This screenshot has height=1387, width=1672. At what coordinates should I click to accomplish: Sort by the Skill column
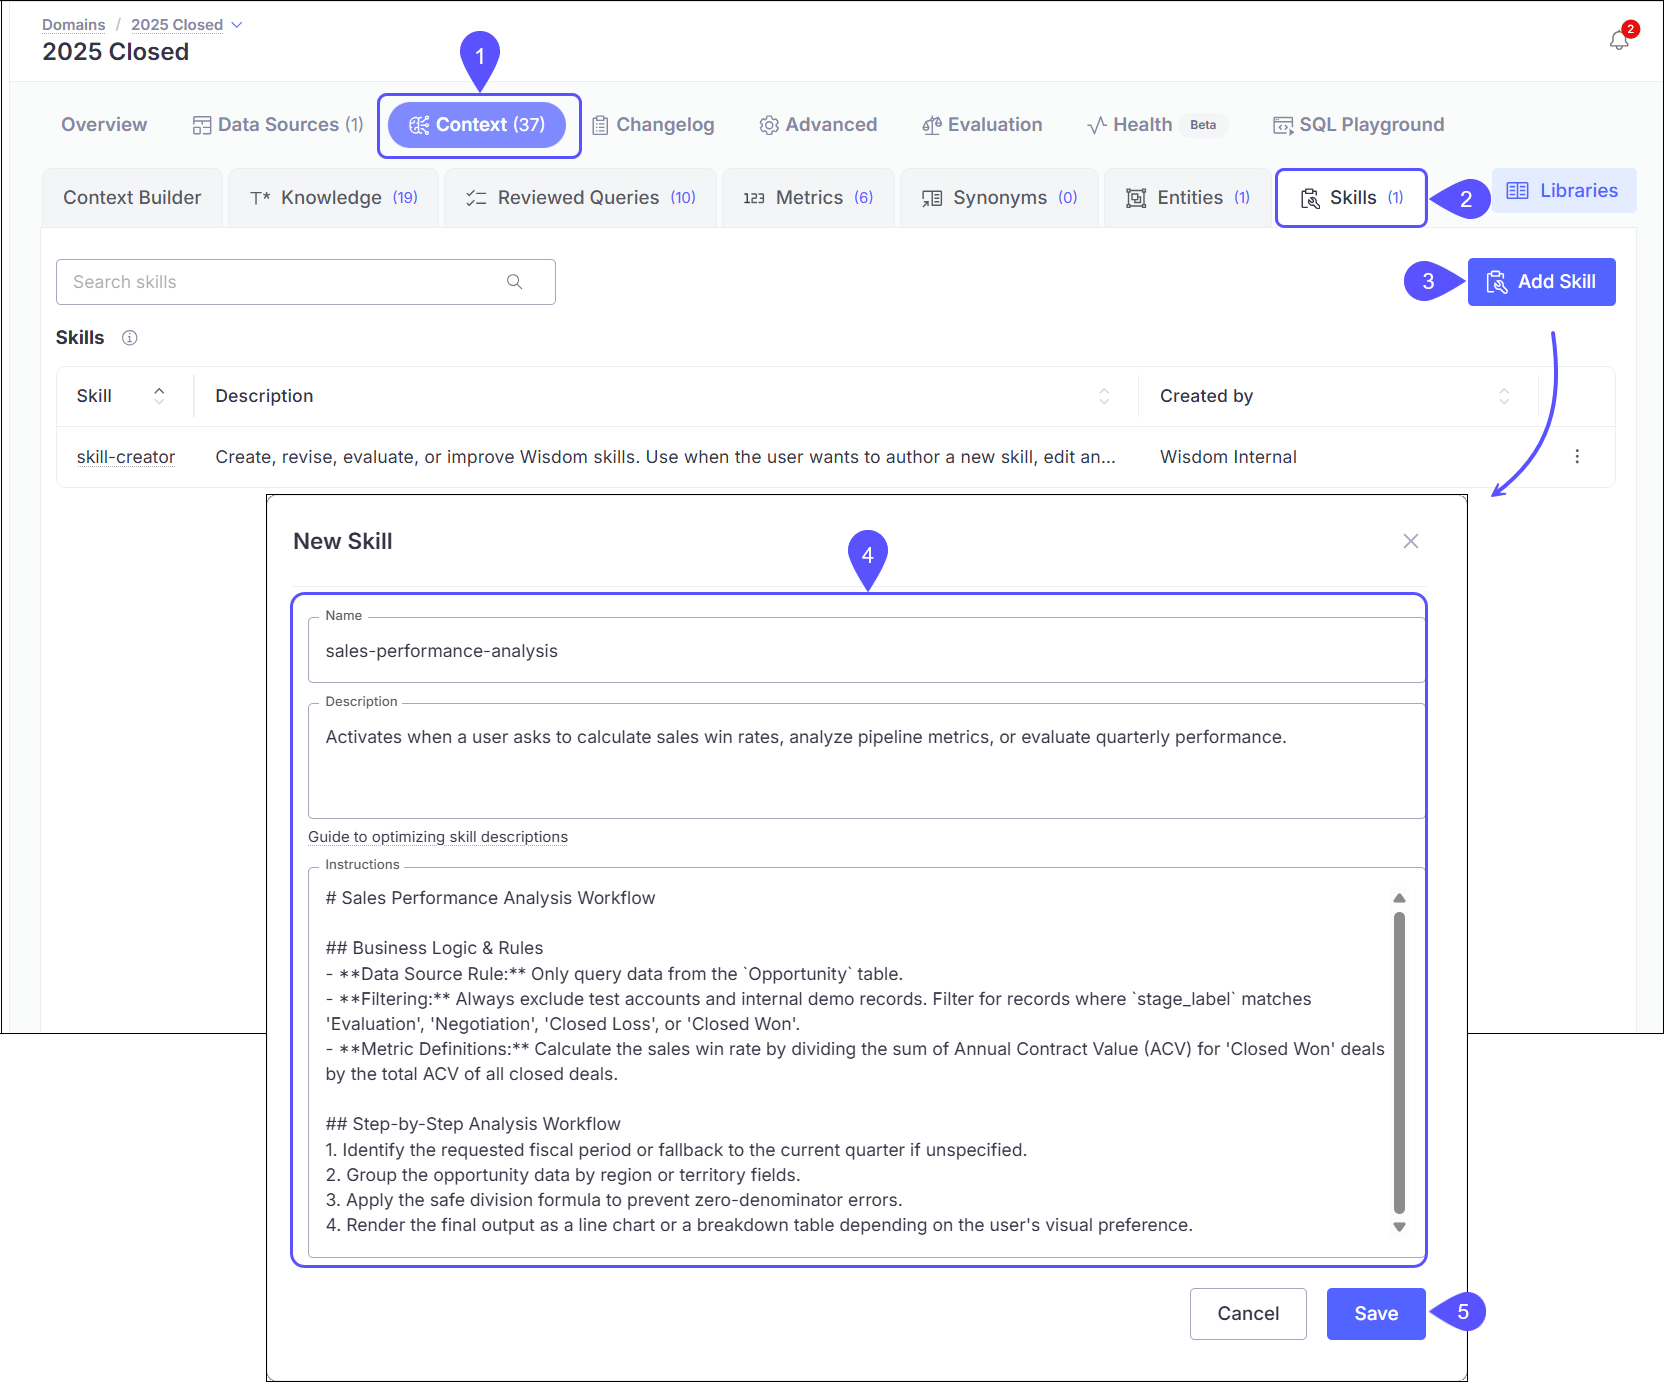pyautogui.click(x=159, y=396)
